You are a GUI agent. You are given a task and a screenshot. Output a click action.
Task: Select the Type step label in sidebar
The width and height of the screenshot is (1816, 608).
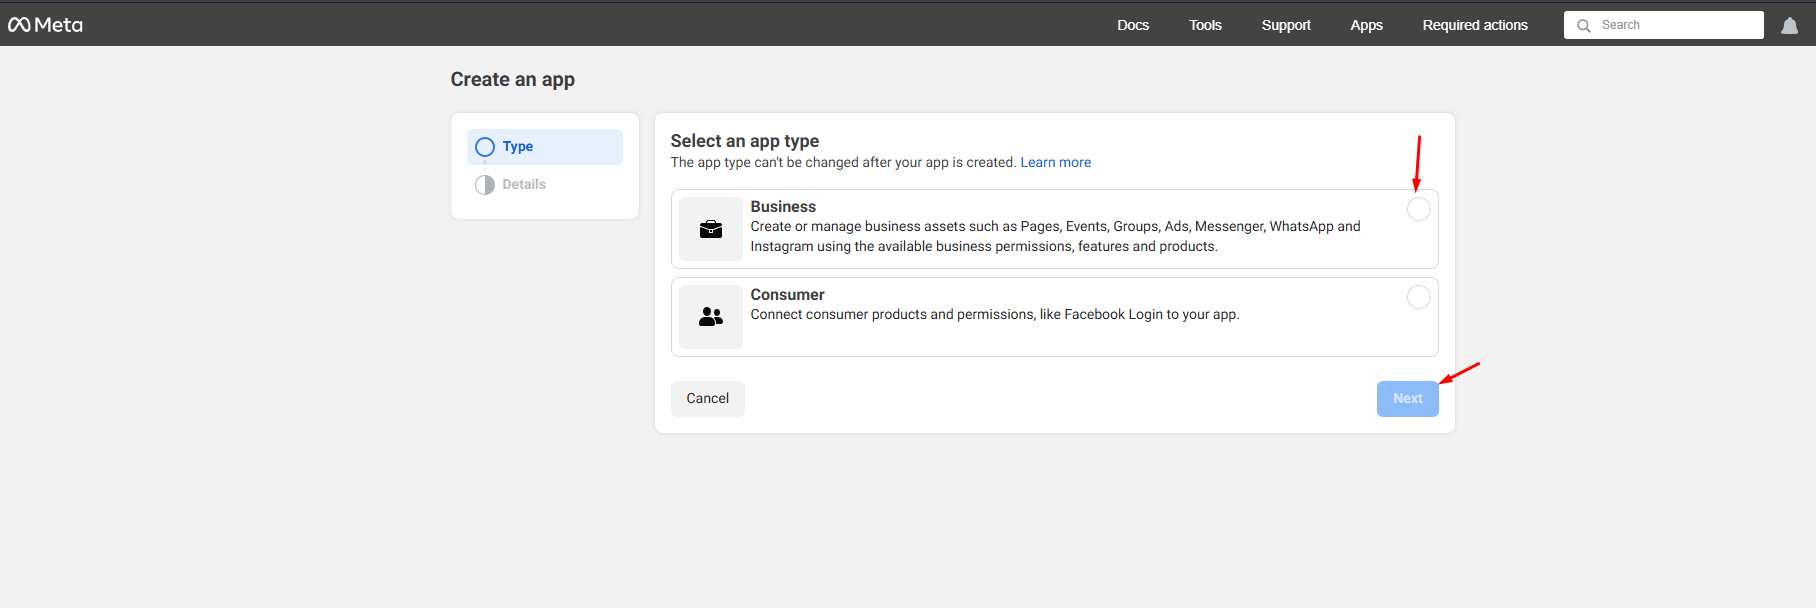tap(518, 147)
